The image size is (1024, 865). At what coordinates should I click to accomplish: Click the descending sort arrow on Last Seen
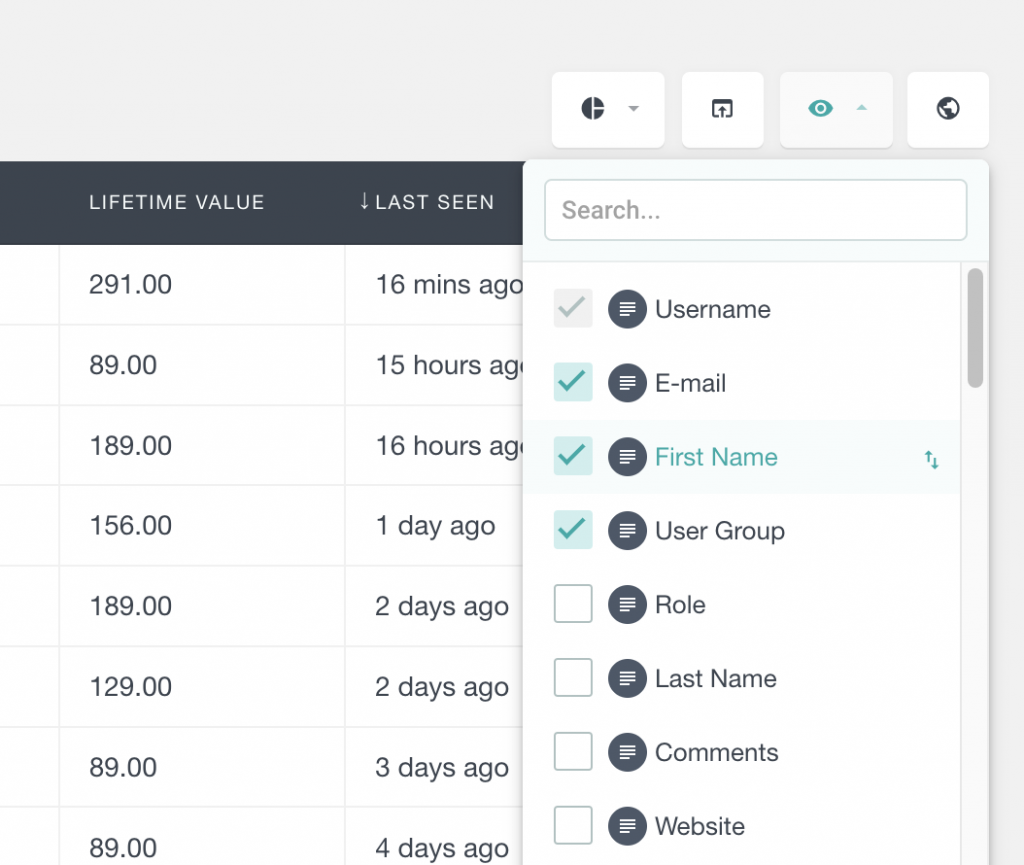point(365,201)
